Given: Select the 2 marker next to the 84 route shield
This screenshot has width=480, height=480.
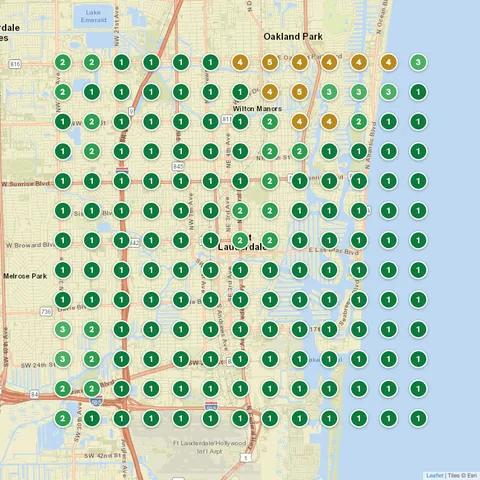Looking at the screenshot, I should click(62, 389).
